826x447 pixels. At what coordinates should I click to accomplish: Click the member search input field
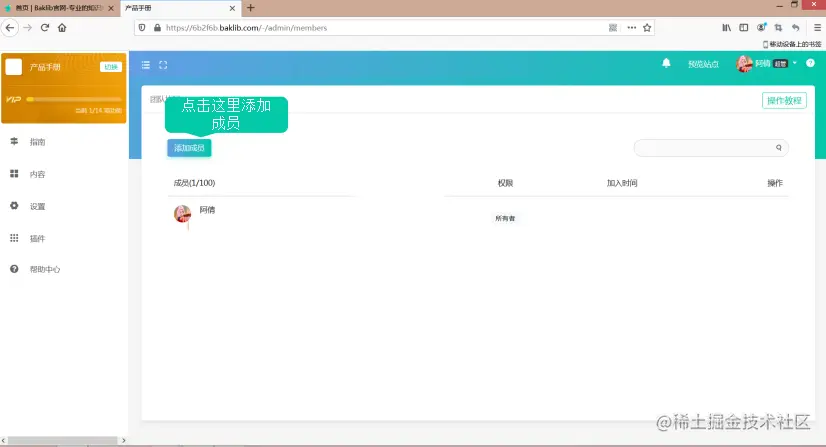pyautogui.click(x=711, y=148)
